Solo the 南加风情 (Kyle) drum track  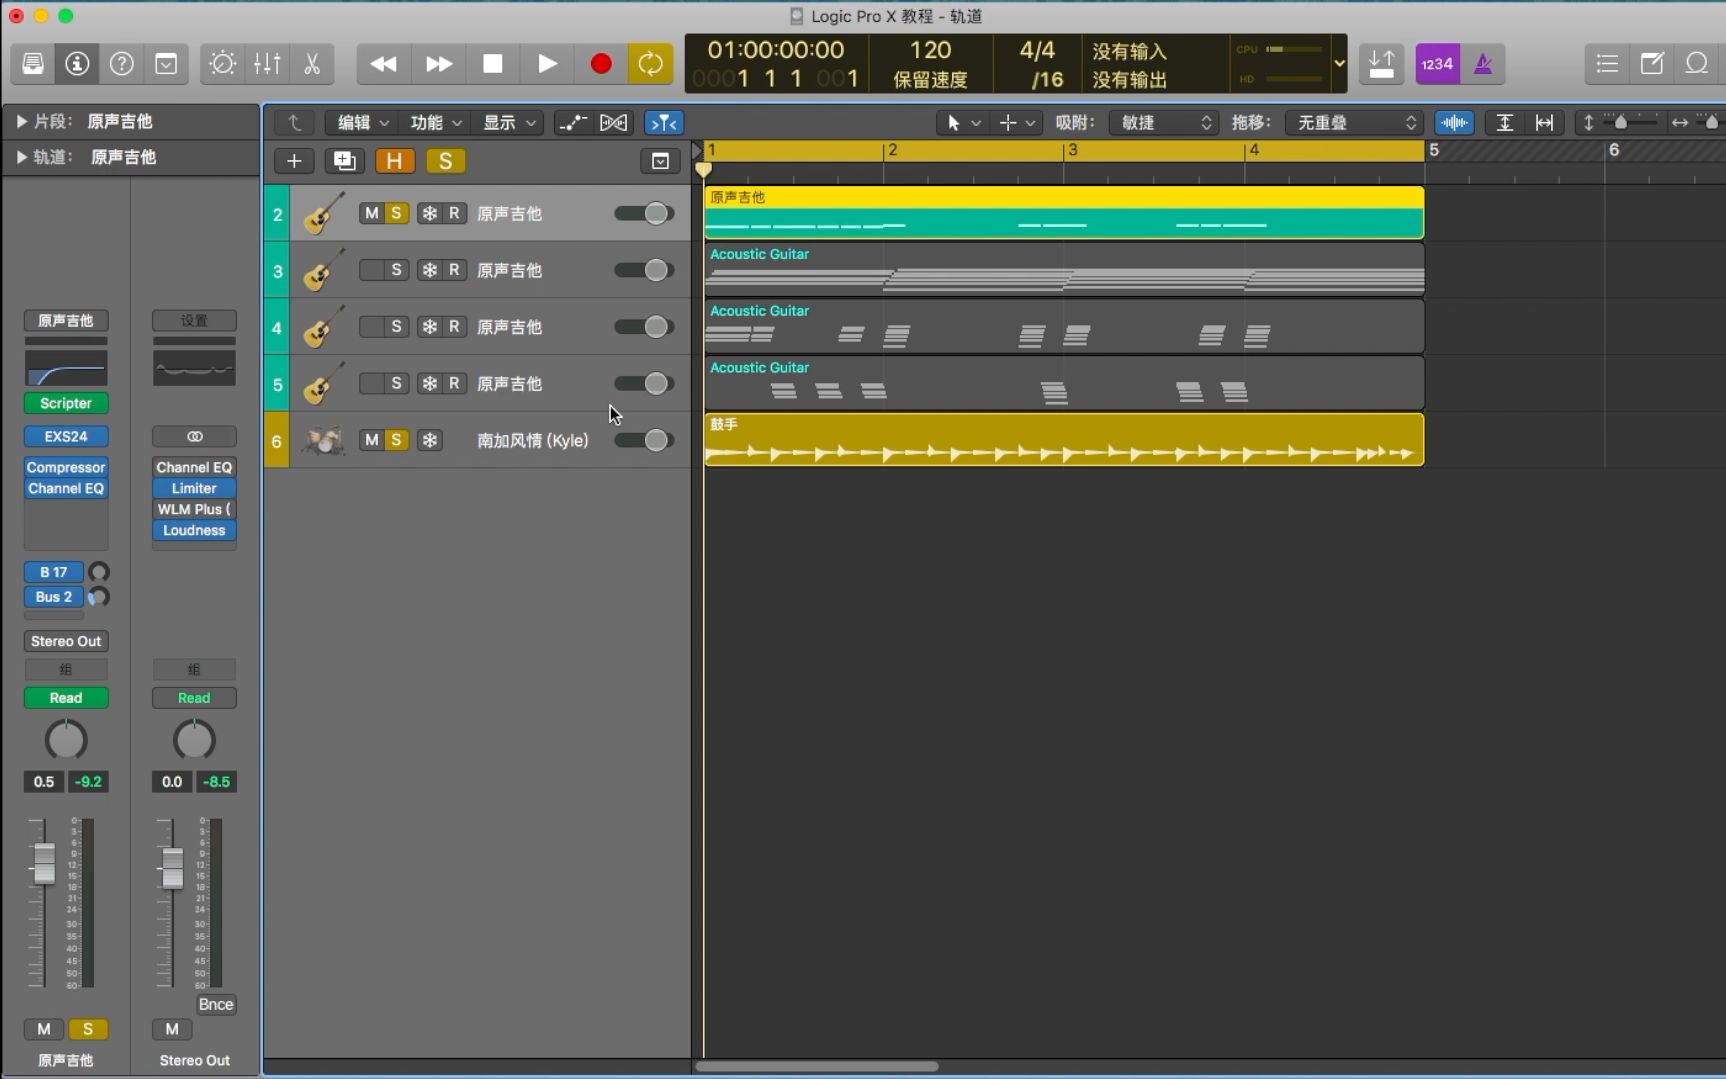point(396,440)
